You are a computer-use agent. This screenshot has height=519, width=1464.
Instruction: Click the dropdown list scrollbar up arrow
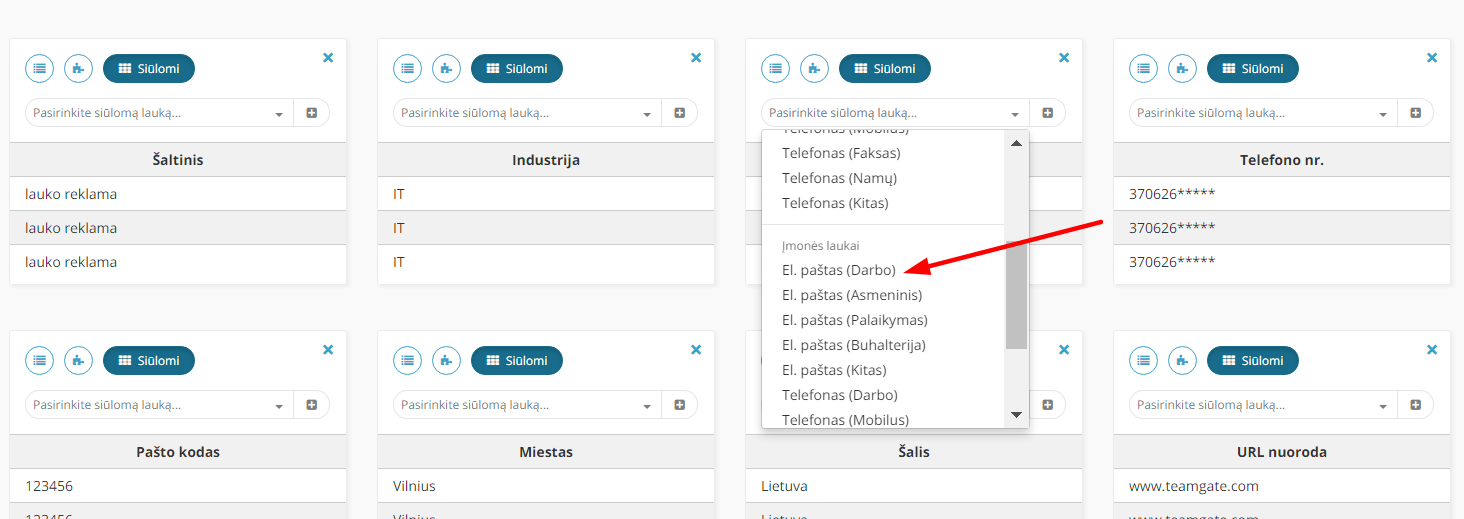coord(1016,143)
